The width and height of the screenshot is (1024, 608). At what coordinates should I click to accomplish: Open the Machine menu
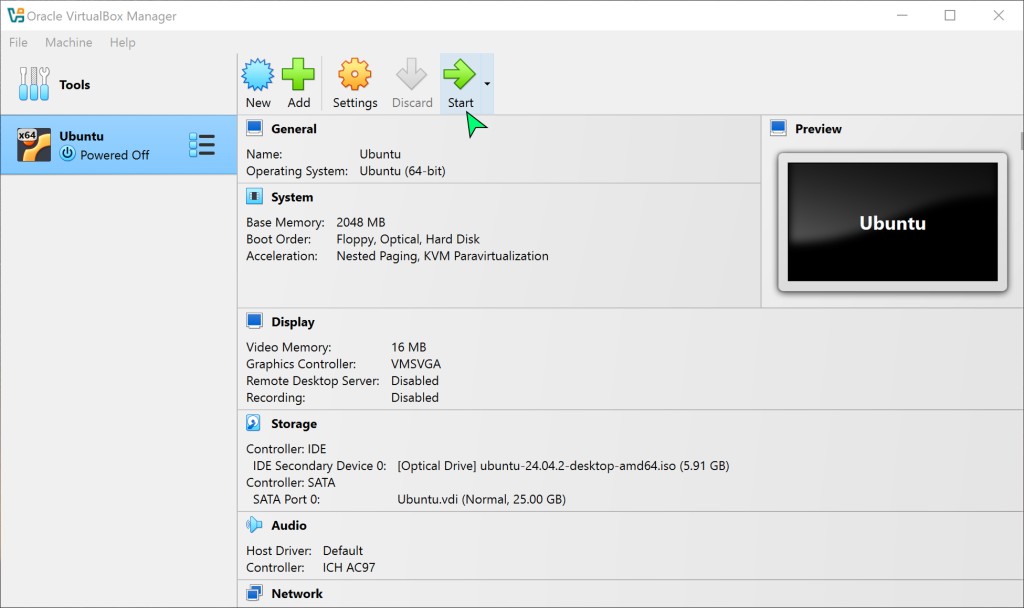[69, 43]
